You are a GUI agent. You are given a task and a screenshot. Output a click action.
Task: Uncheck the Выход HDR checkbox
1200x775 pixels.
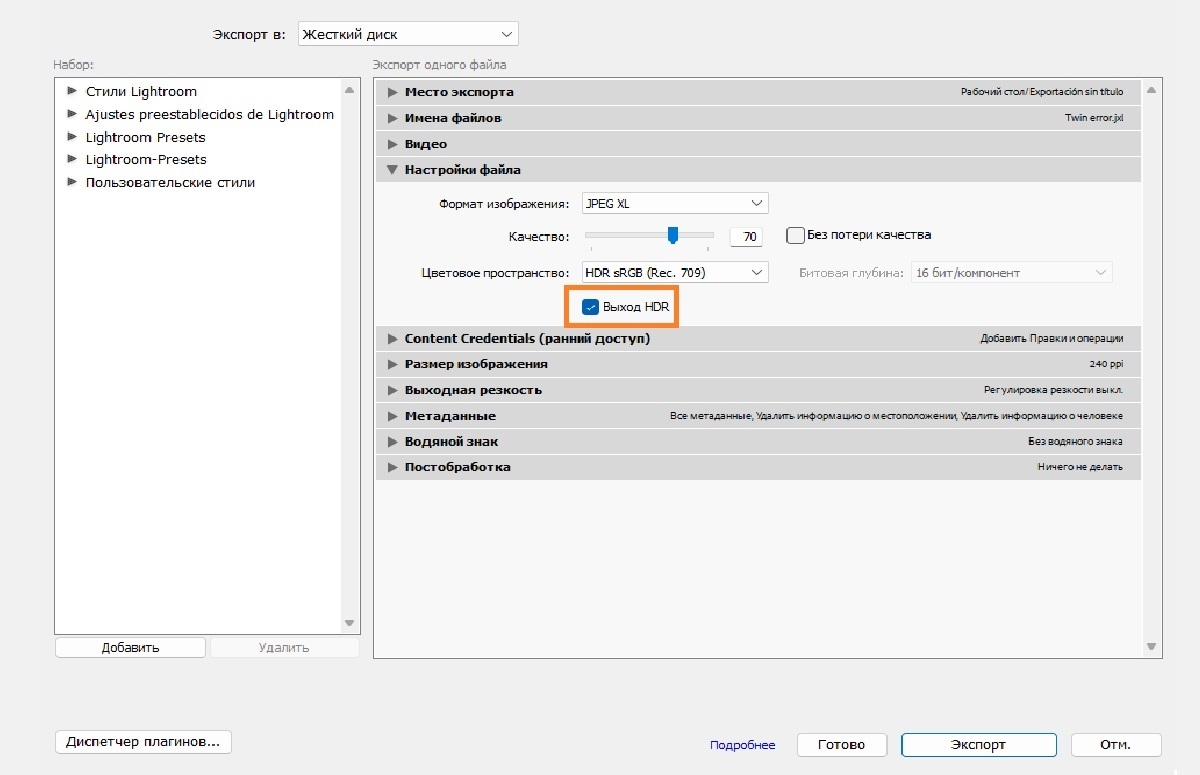(x=590, y=307)
